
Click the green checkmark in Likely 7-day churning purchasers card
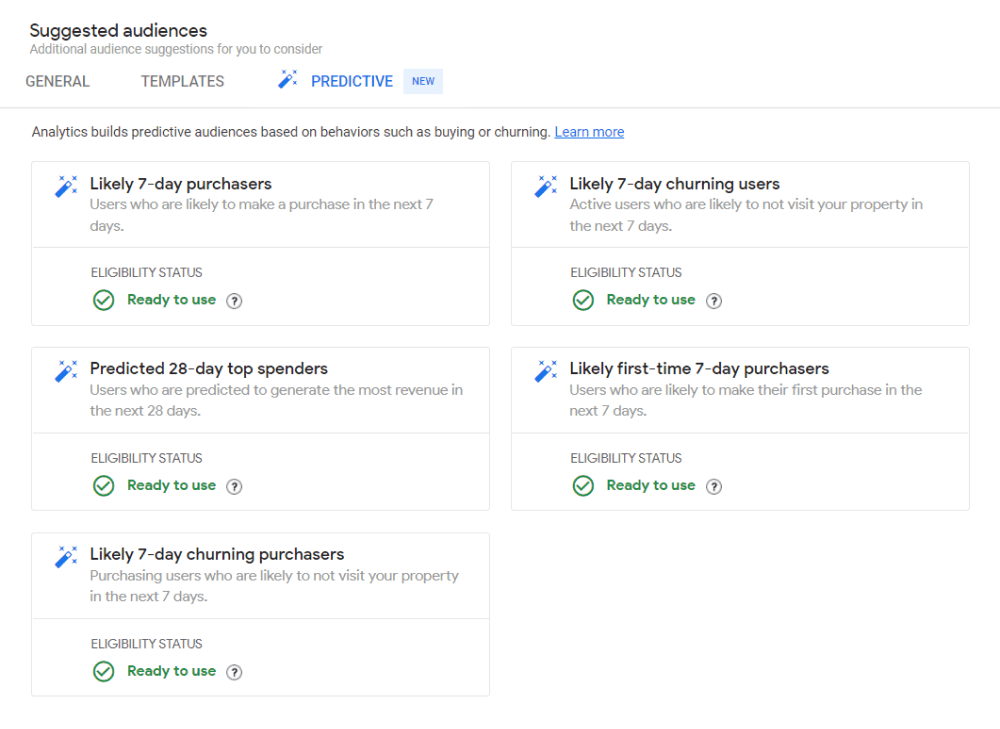pos(103,672)
